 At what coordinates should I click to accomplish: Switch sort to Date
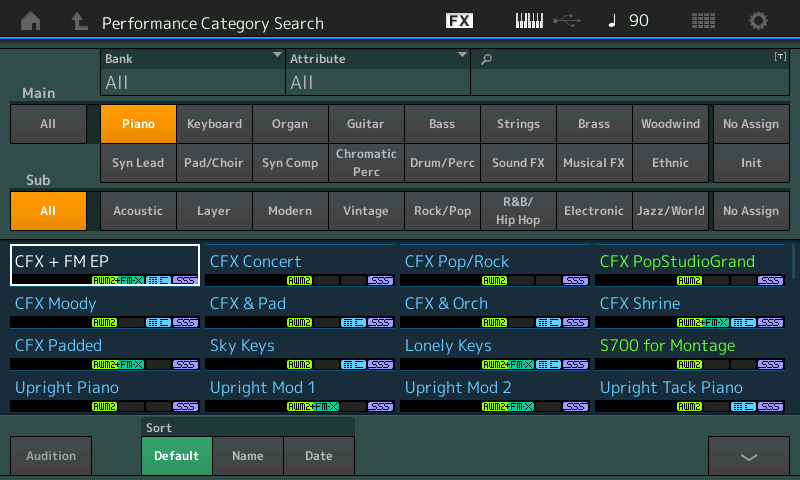point(319,456)
